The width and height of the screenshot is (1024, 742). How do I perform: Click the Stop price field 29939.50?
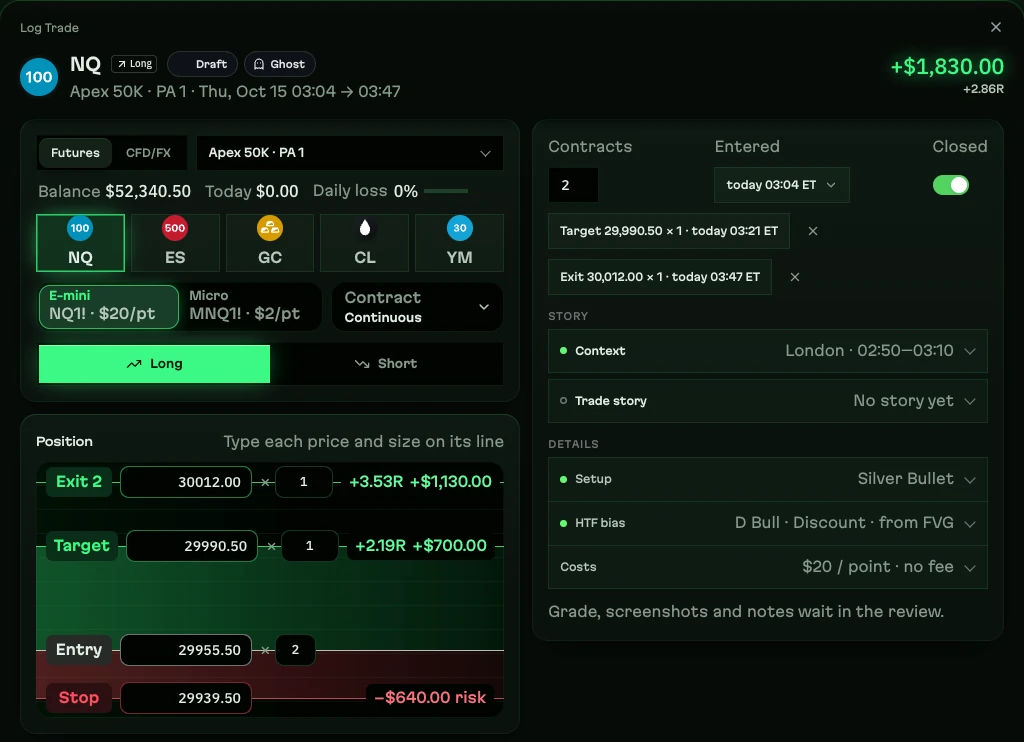[186, 698]
